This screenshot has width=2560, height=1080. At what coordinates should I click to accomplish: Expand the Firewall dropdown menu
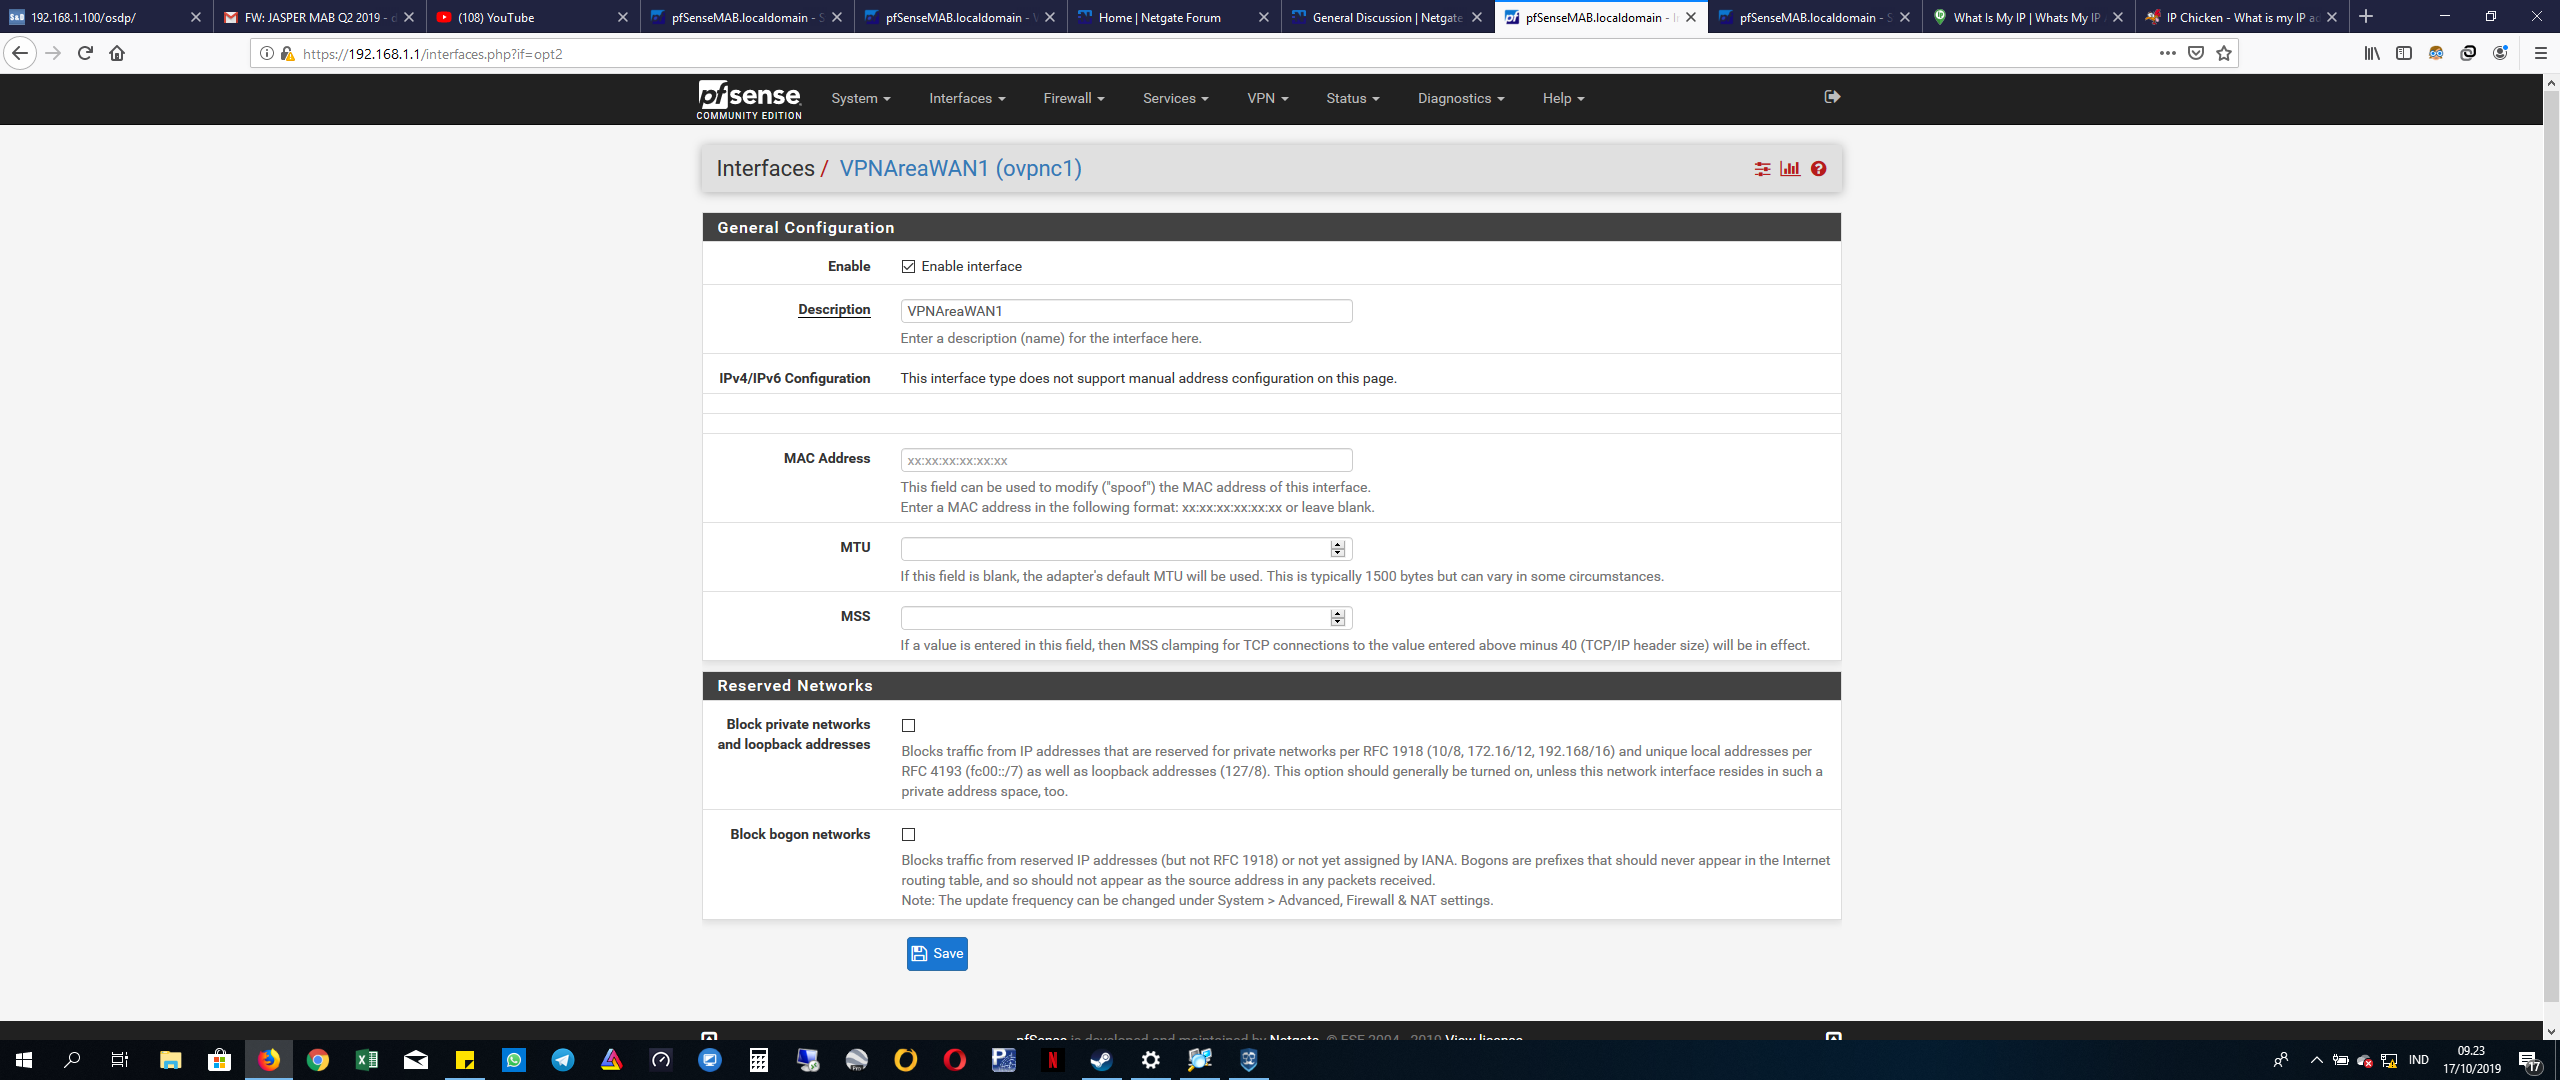[x=1073, y=98]
